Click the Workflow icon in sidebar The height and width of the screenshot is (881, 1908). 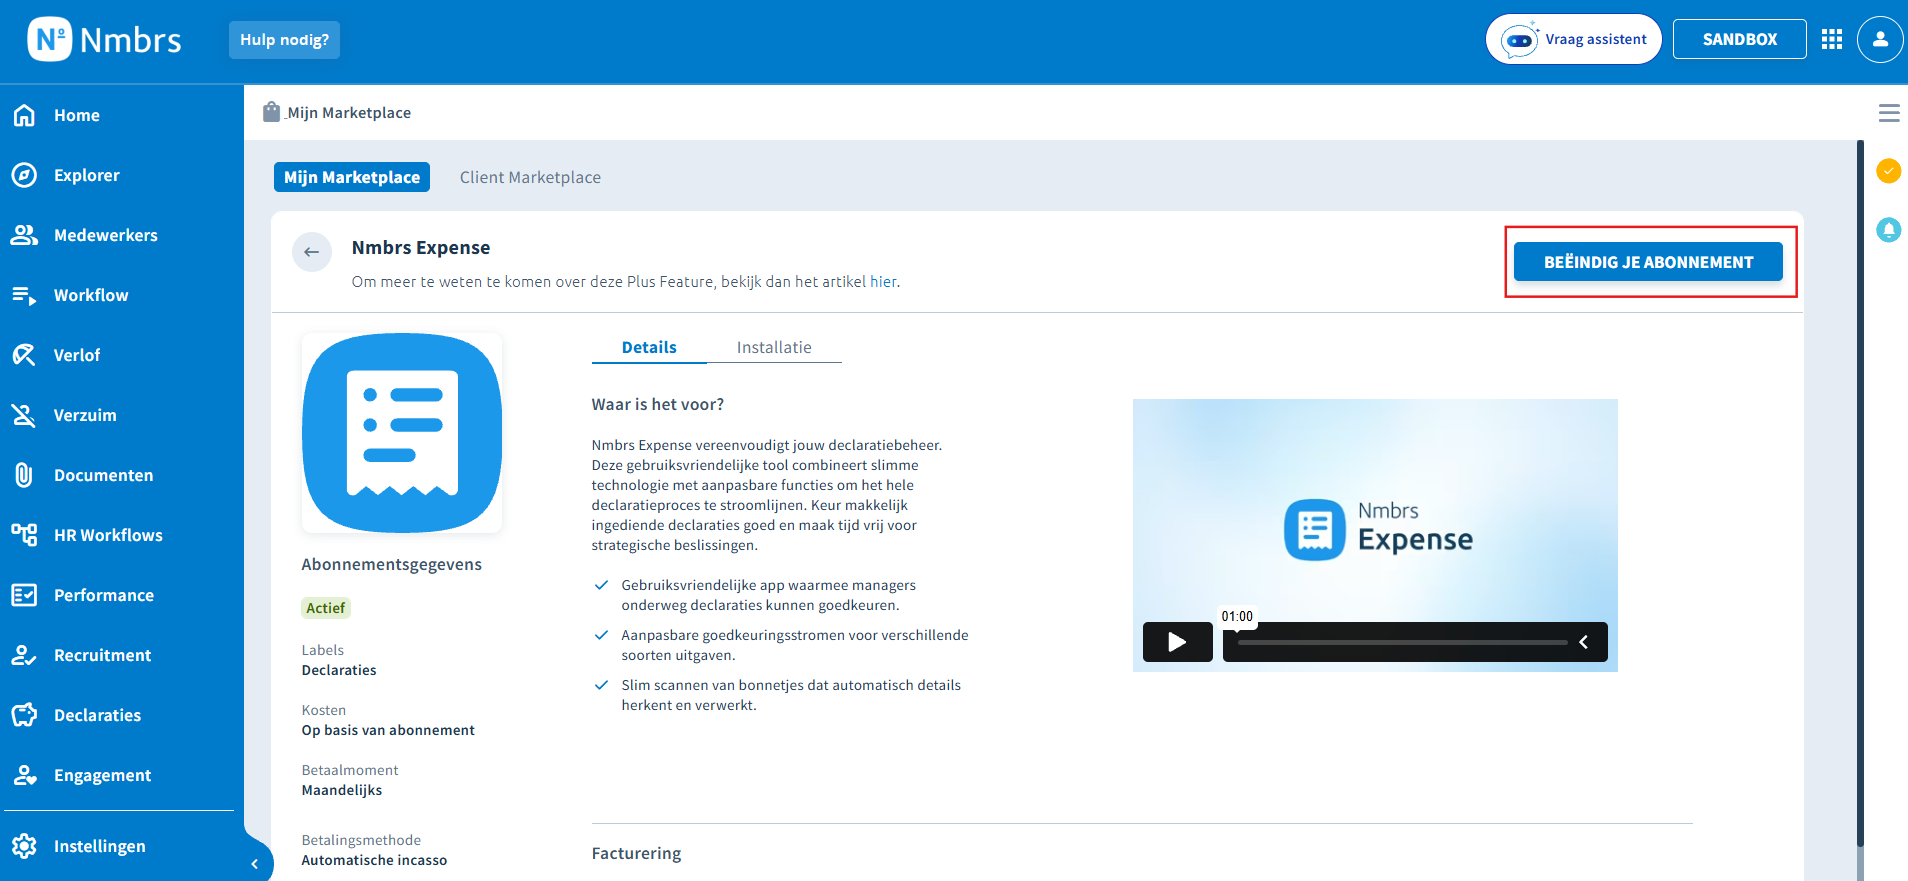click(24, 295)
